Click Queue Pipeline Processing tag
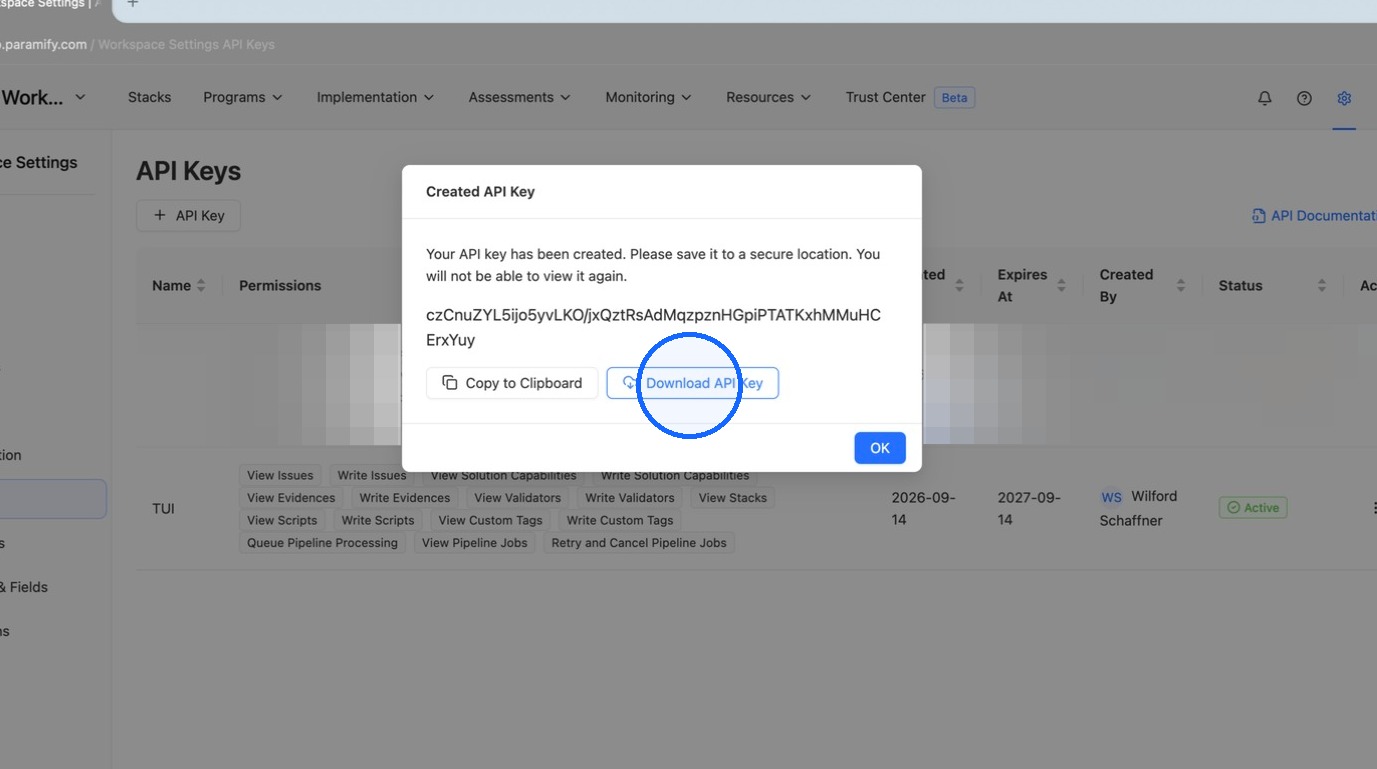1377x769 pixels. click(x=322, y=543)
